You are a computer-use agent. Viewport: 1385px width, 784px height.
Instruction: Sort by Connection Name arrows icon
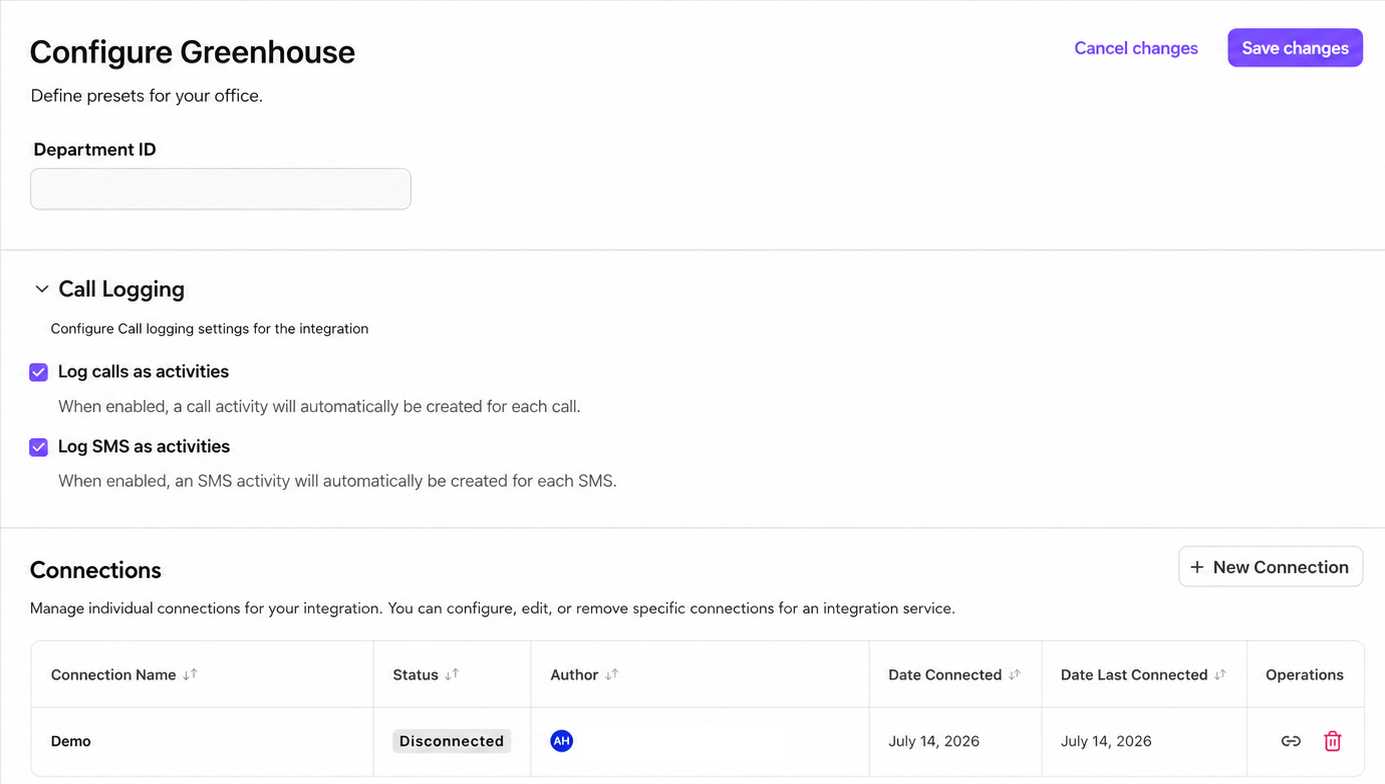pos(190,675)
